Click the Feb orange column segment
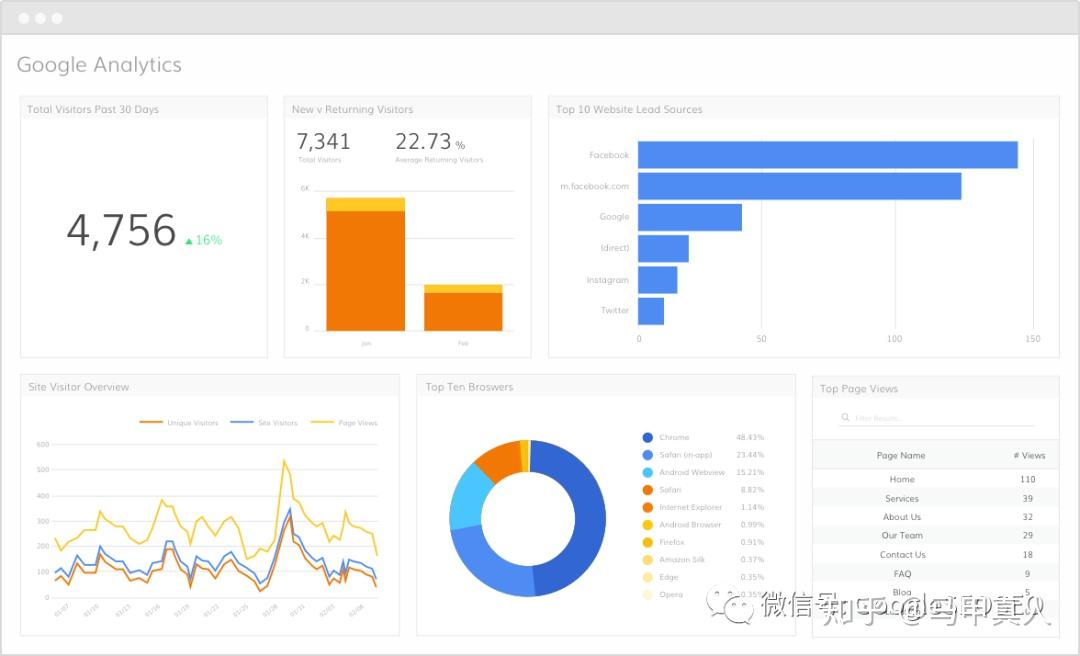The height and width of the screenshot is (656, 1080). tap(463, 312)
